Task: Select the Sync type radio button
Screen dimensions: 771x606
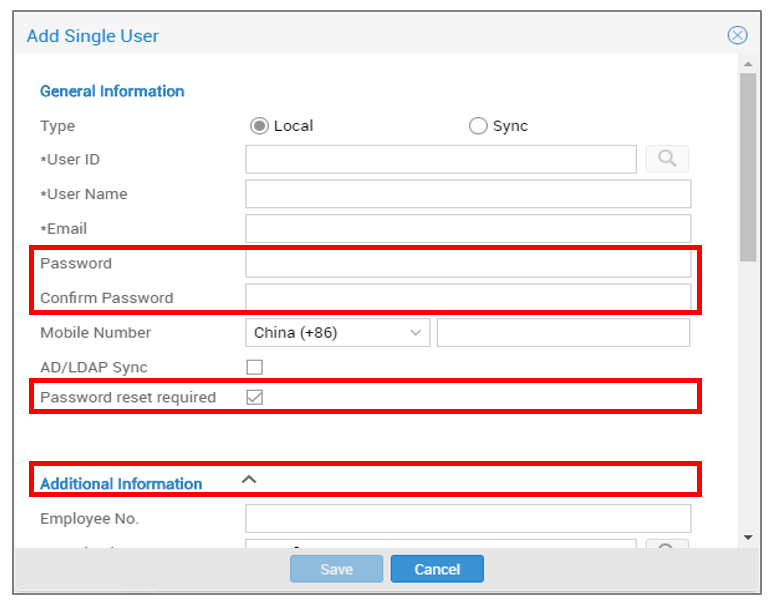Action: click(x=477, y=126)
